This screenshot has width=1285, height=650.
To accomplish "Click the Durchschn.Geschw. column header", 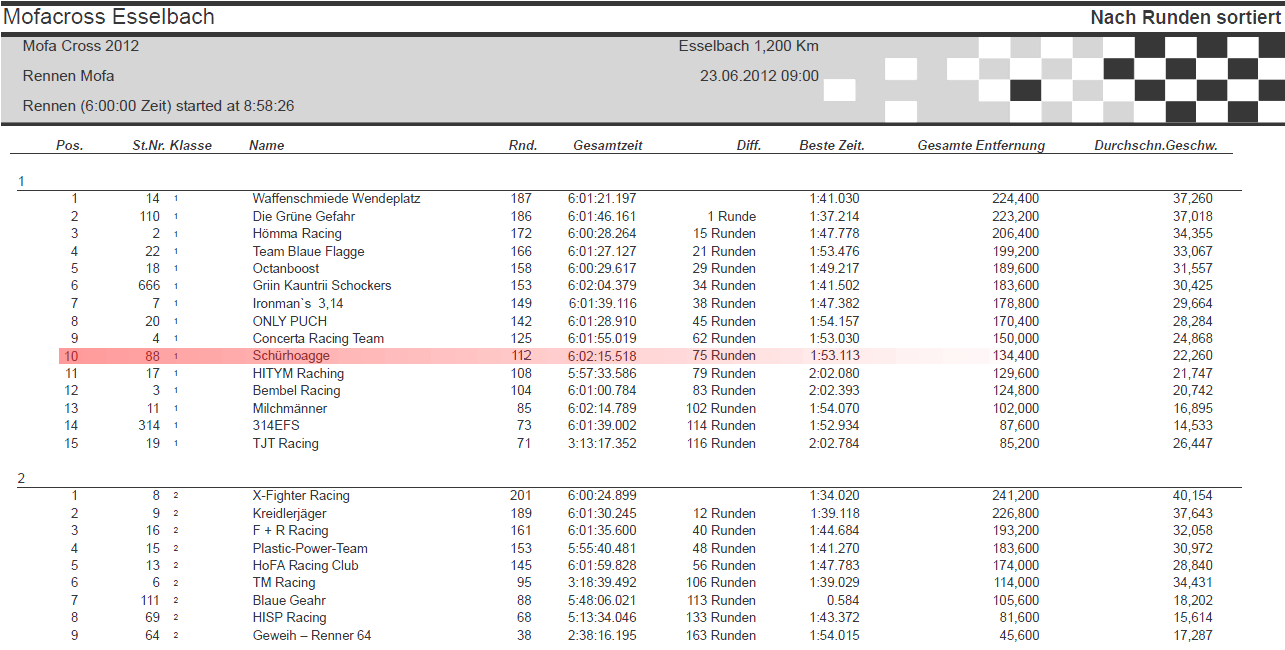I will coord(1154,145).
